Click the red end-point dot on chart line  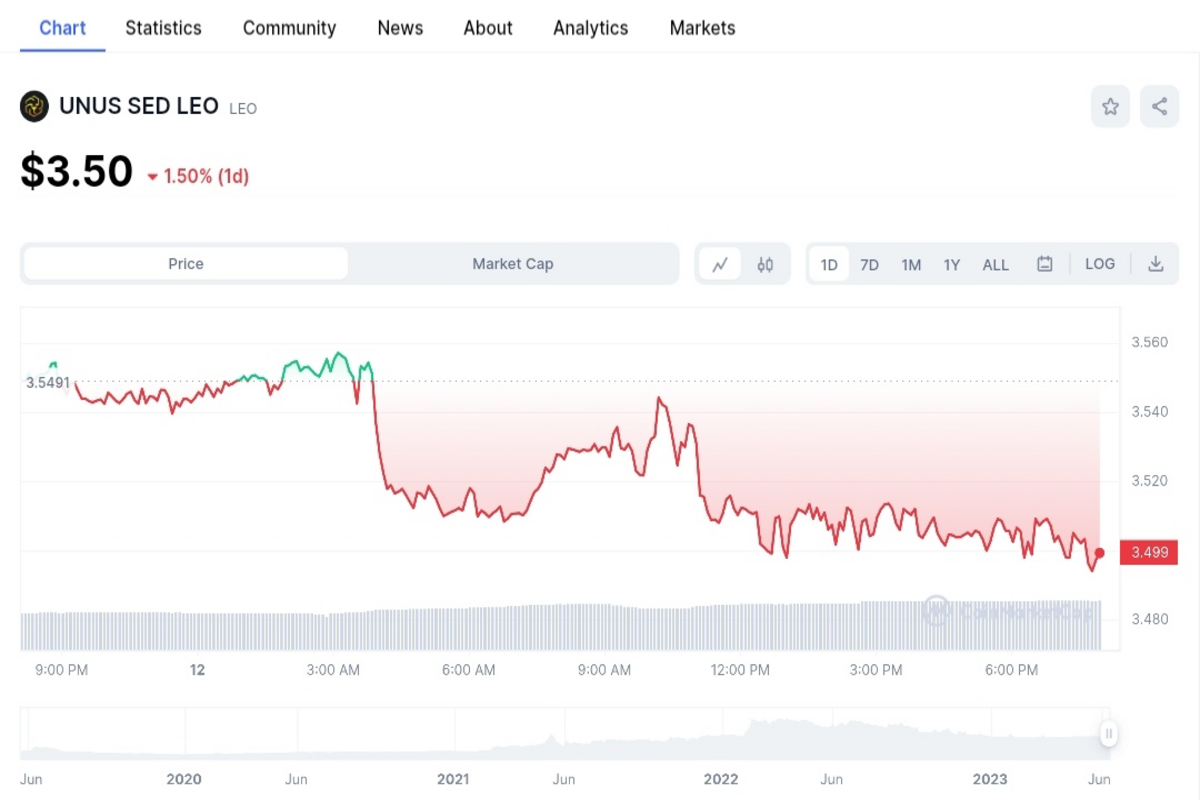tap(1100, 553)
